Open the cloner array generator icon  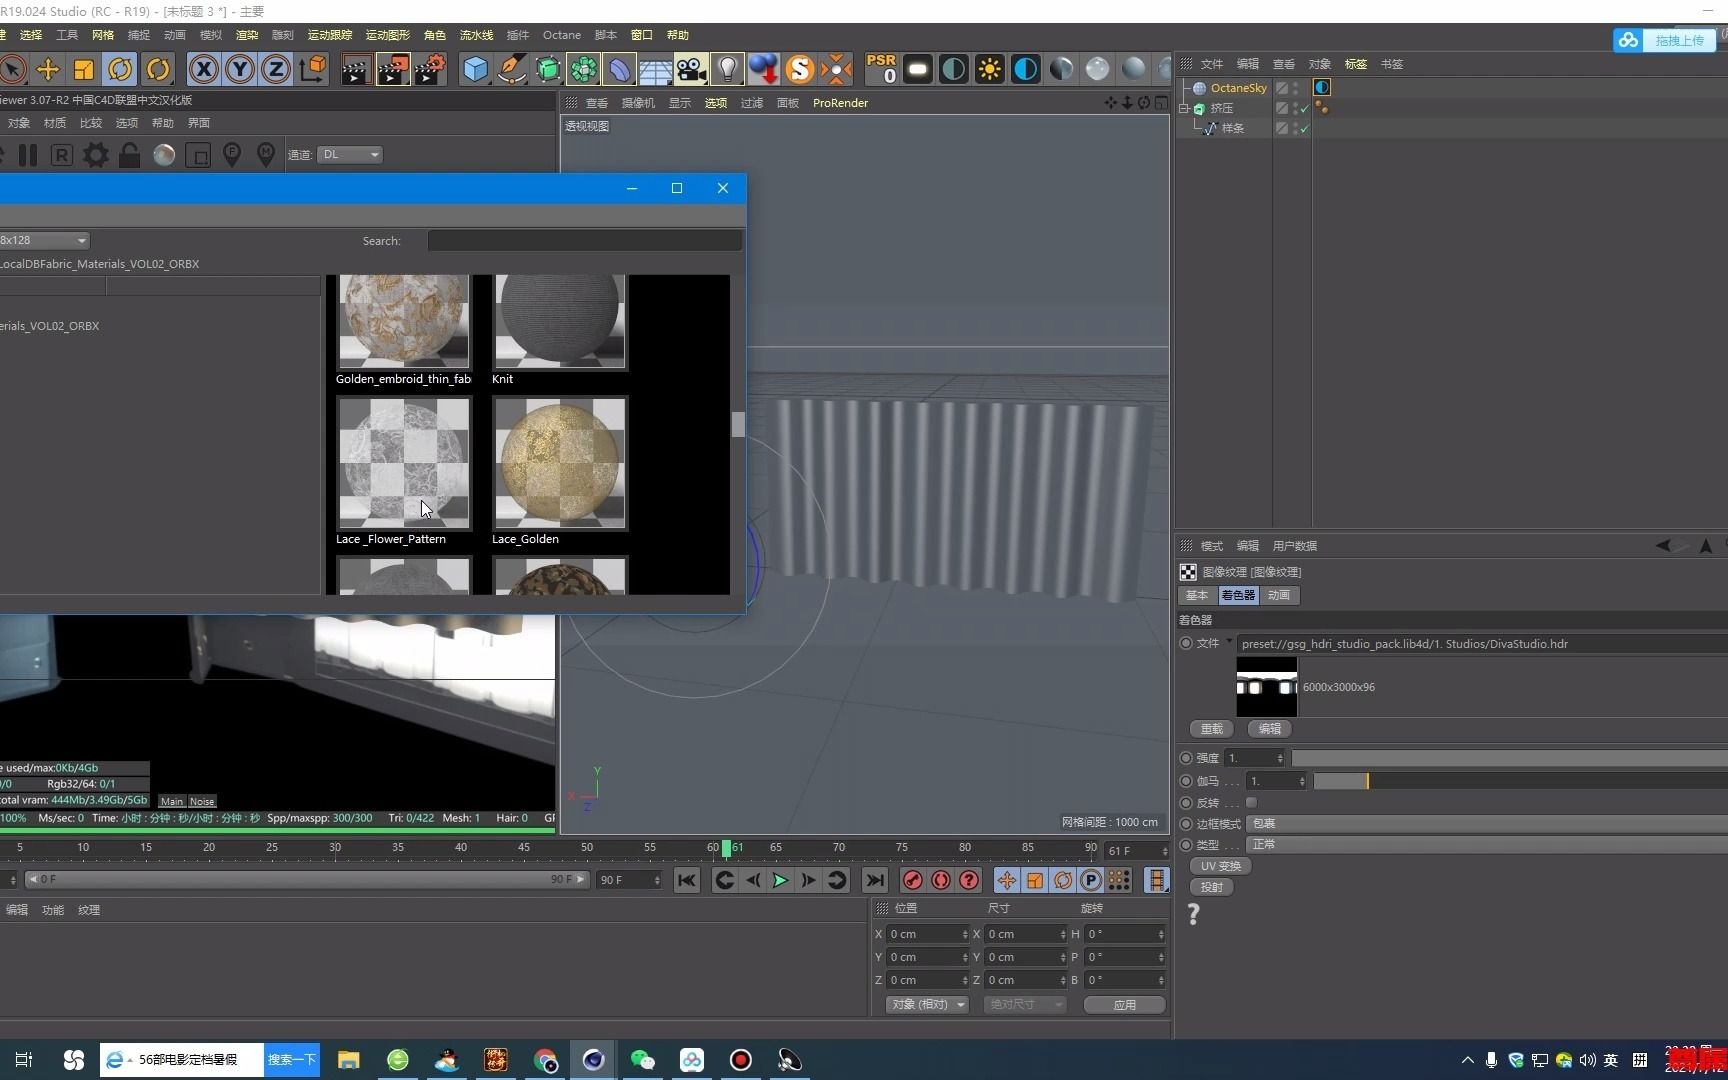point(584,69)
